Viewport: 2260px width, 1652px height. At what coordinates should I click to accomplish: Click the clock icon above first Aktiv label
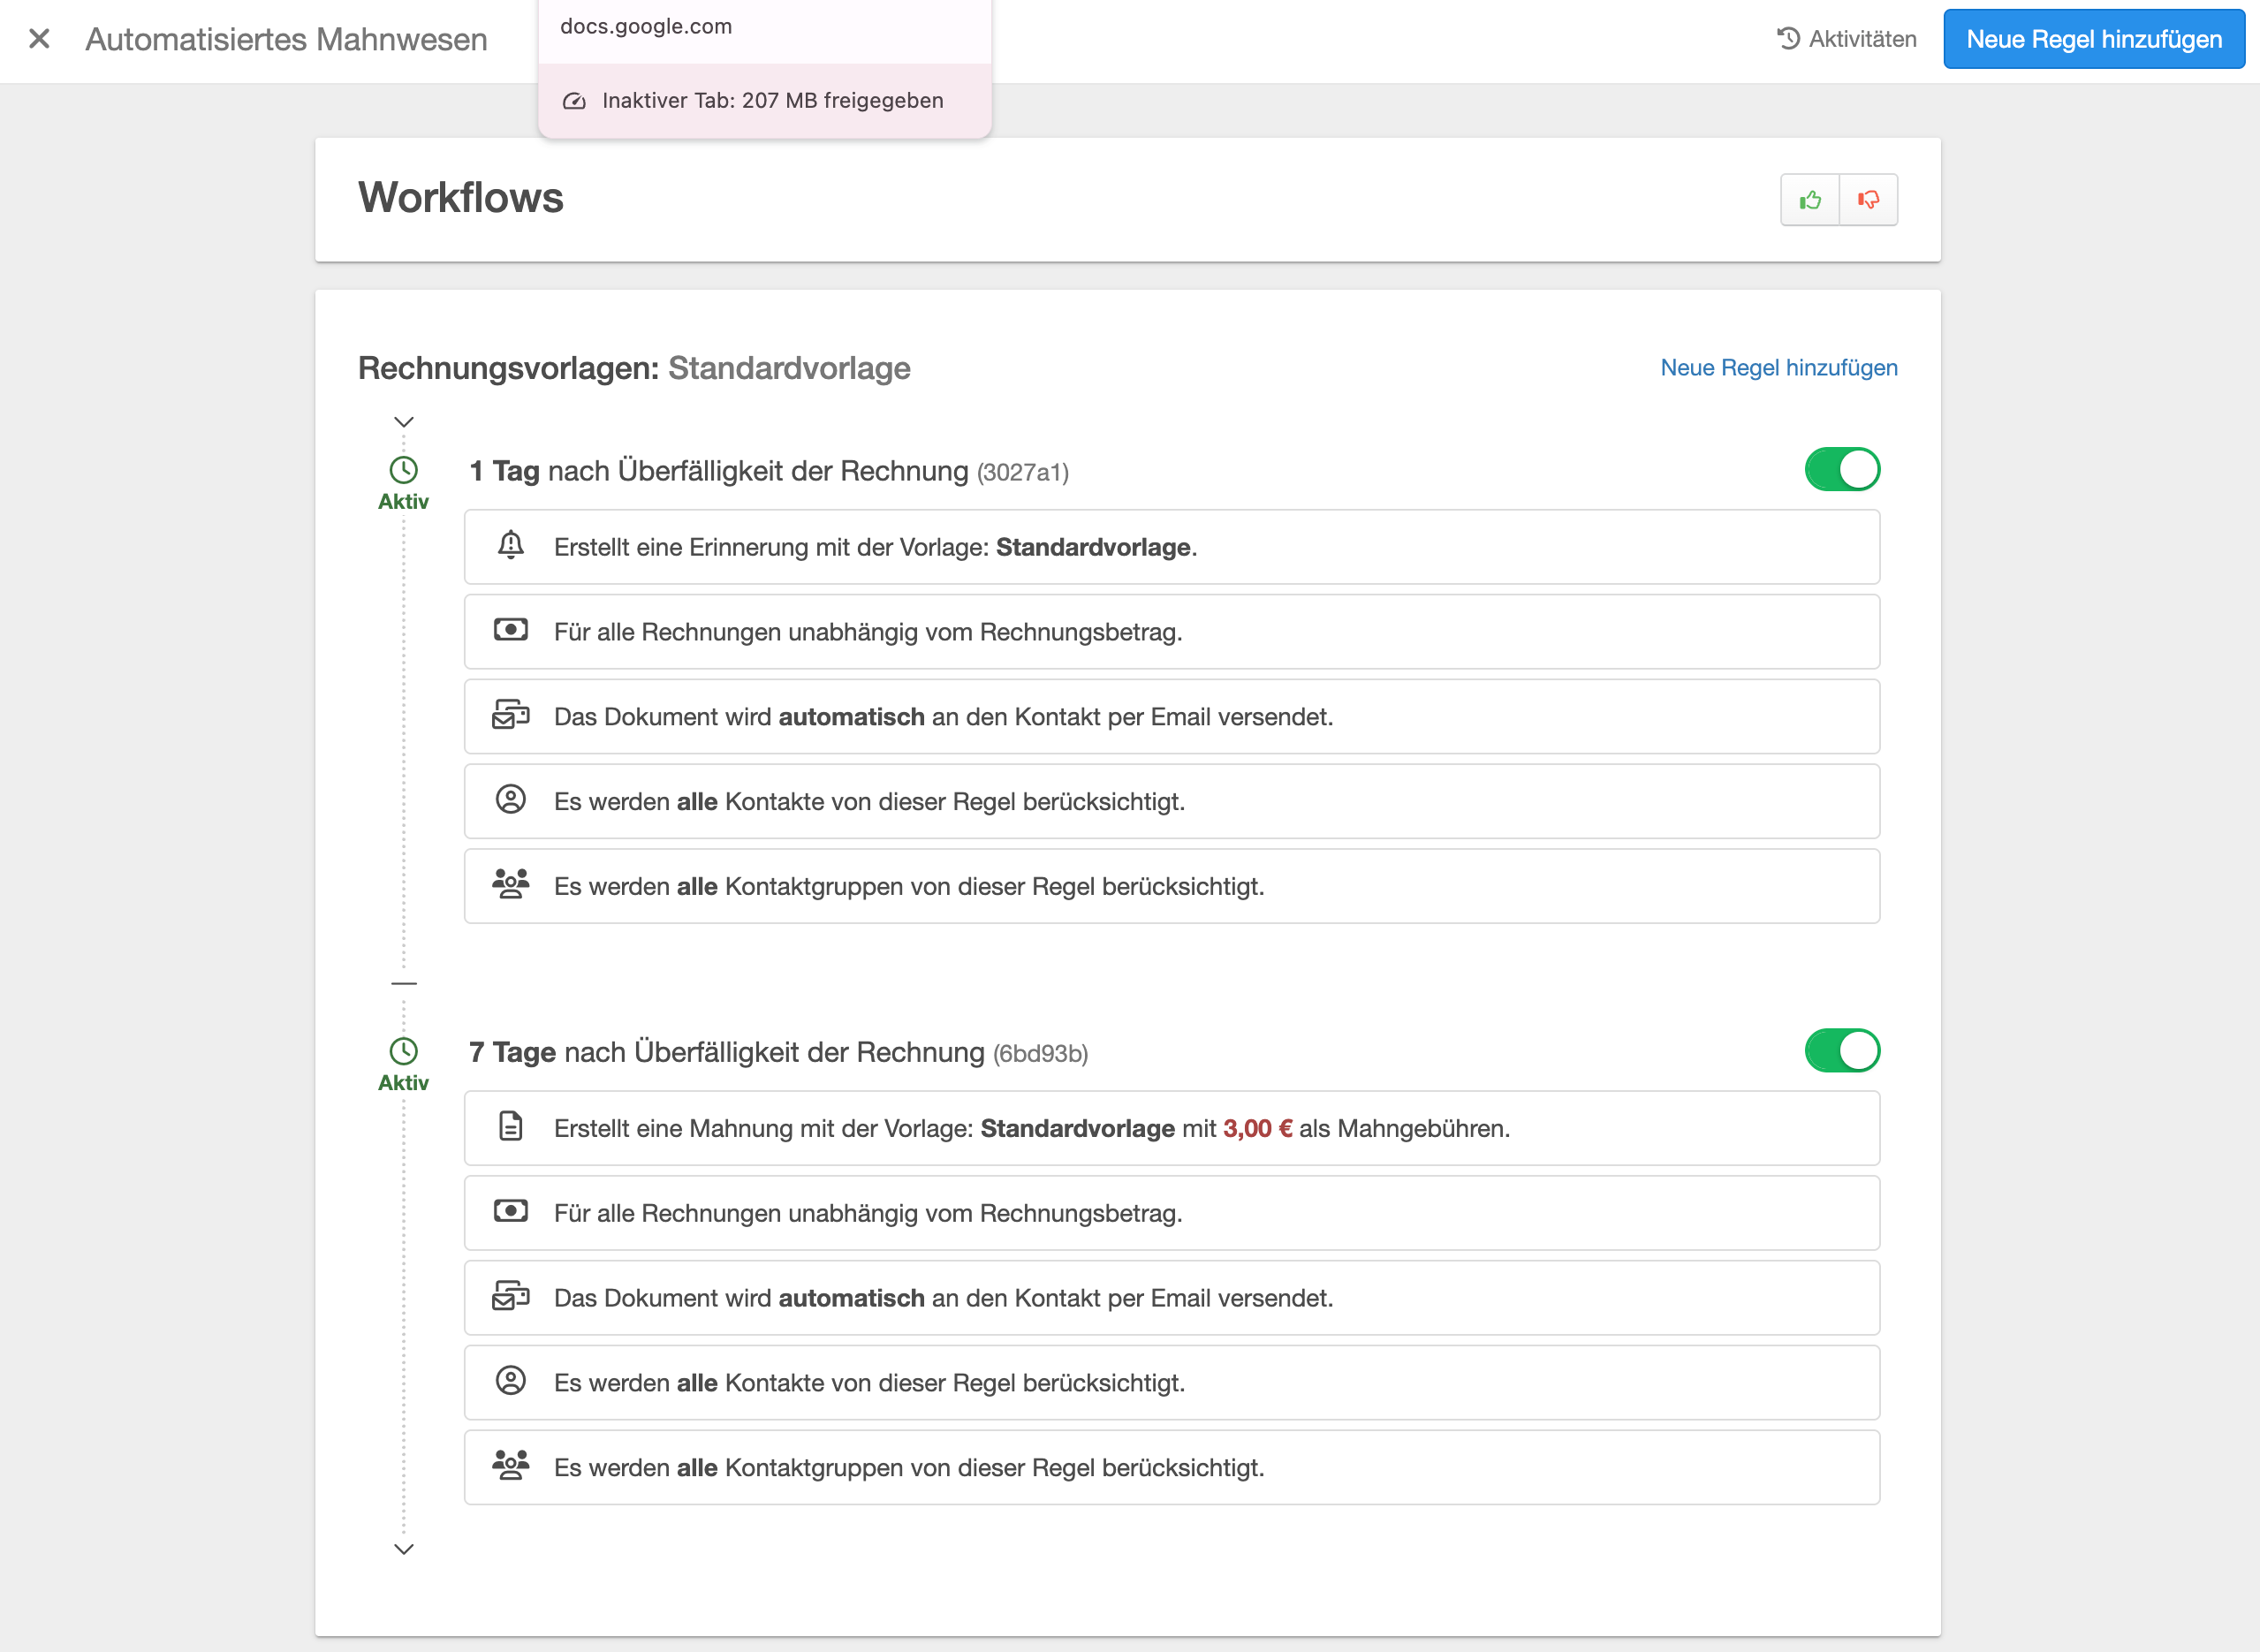point(403,469)
